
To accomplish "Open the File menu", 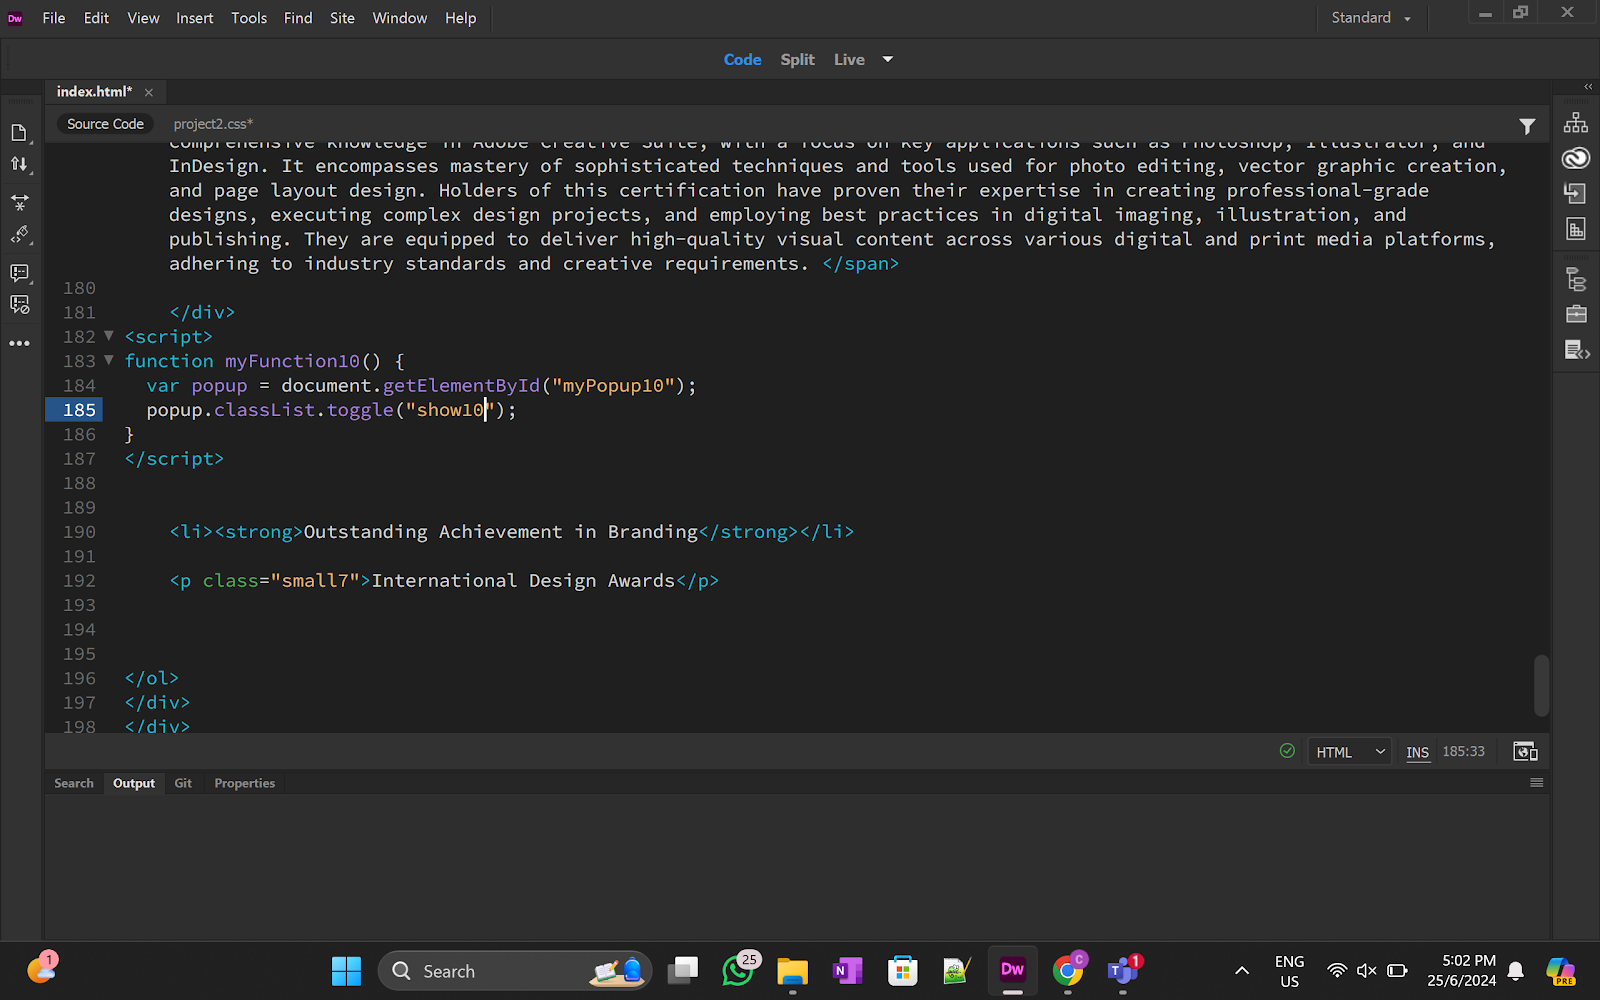I will pos(54,18).
